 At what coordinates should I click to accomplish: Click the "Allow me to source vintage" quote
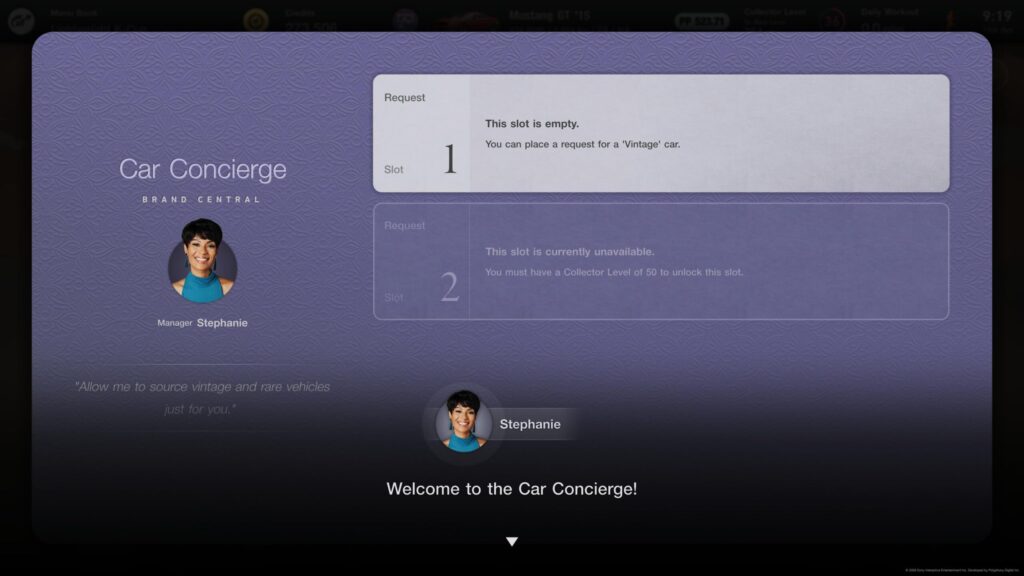click(202, 398)
